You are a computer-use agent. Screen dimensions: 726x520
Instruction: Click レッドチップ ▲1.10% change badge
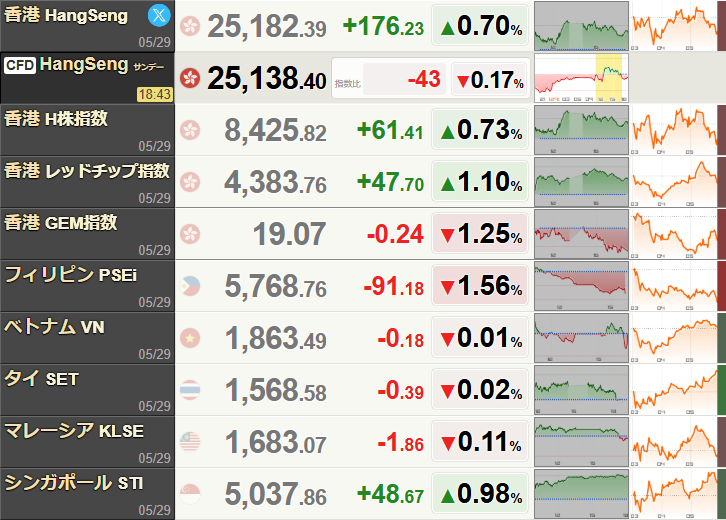click(480, 181)
